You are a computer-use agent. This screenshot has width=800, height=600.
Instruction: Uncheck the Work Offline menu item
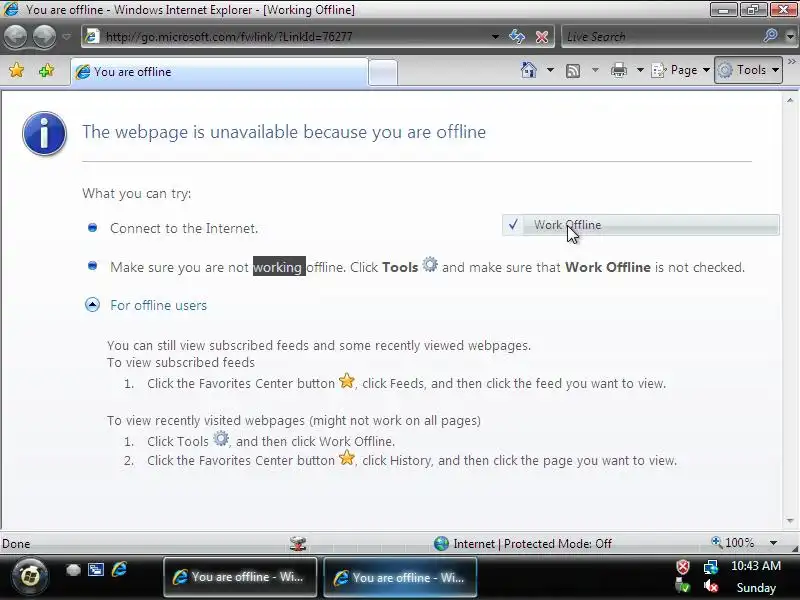pyautogui.click(x=640, y=225)
